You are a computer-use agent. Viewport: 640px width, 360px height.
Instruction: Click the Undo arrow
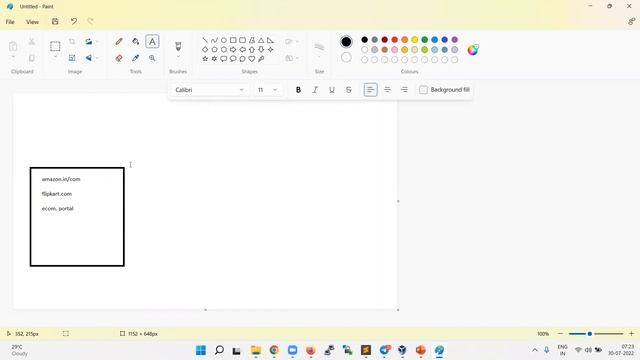(73, 22)
